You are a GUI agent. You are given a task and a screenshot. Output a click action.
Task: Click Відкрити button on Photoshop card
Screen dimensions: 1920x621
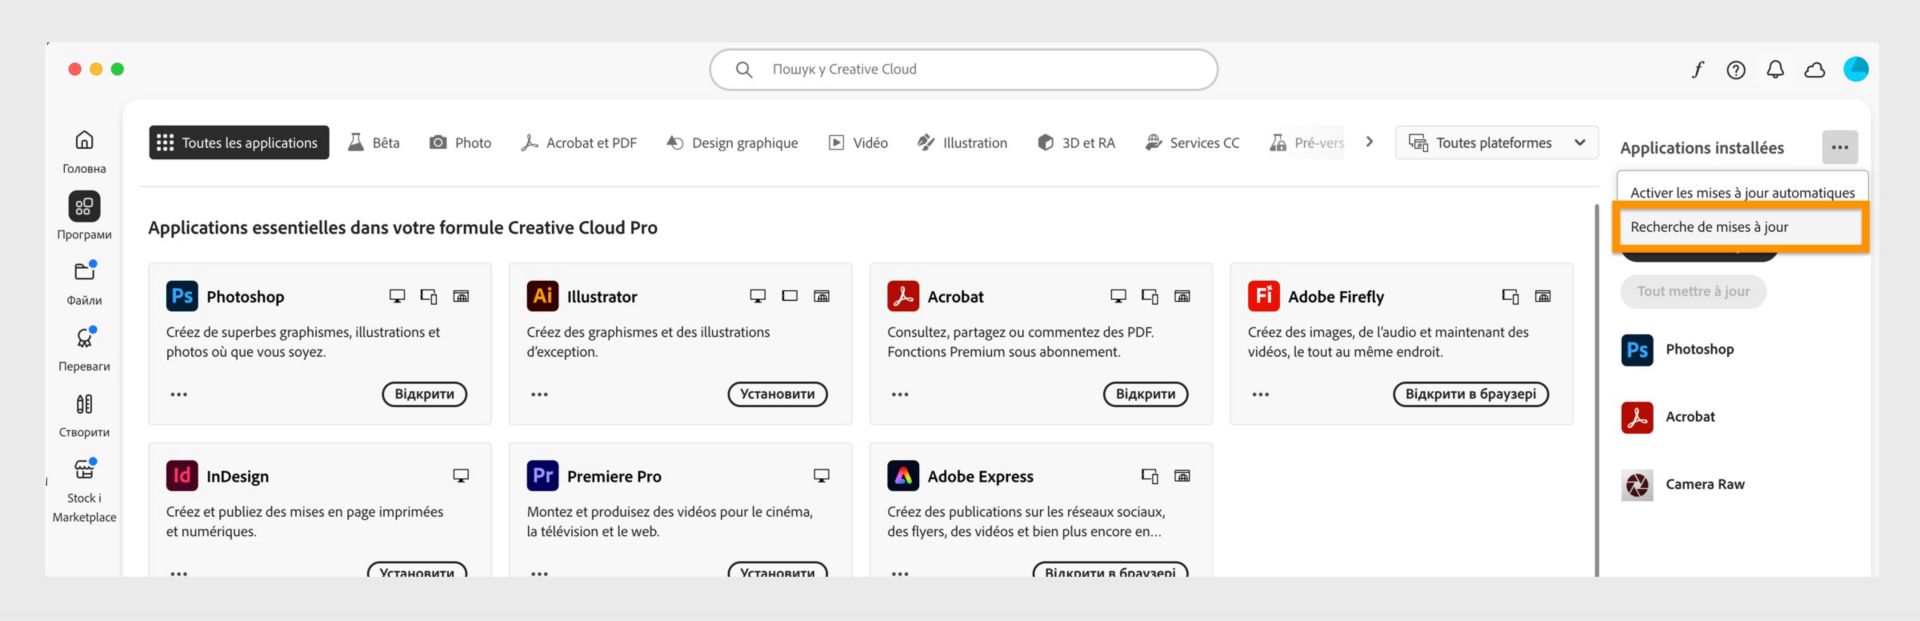pos(424,394)
